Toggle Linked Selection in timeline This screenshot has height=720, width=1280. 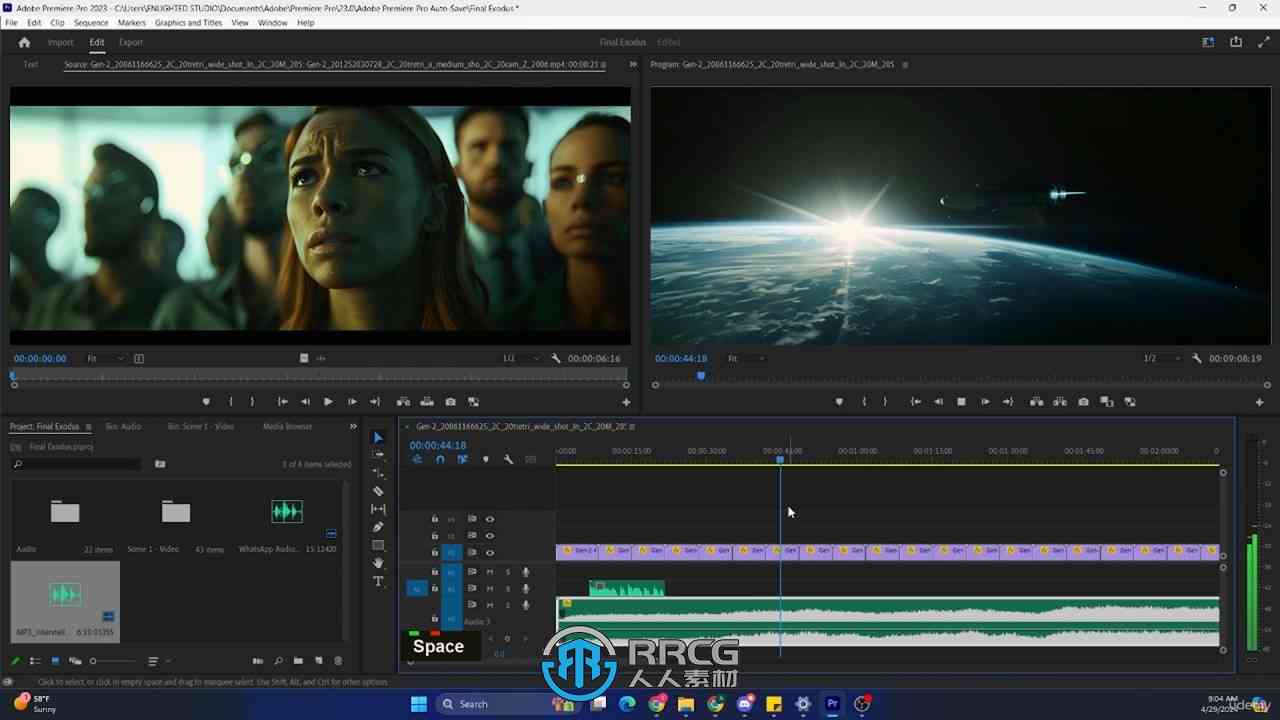coord(462,459)
